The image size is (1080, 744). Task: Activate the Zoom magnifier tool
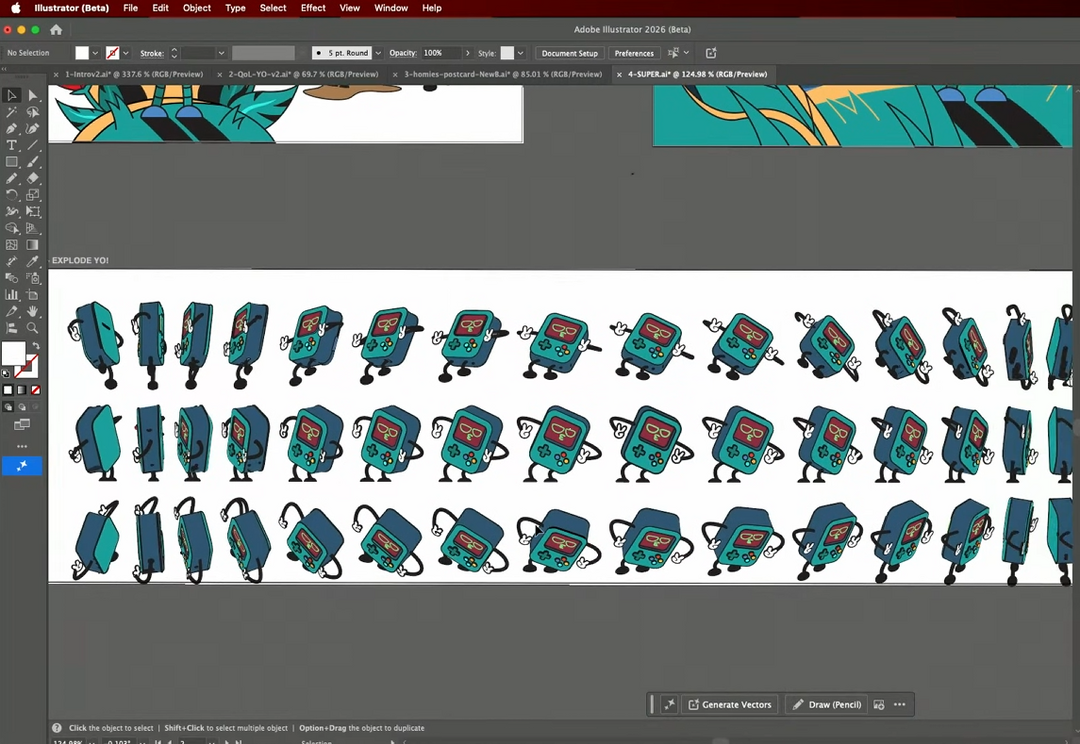pos(32,327)
